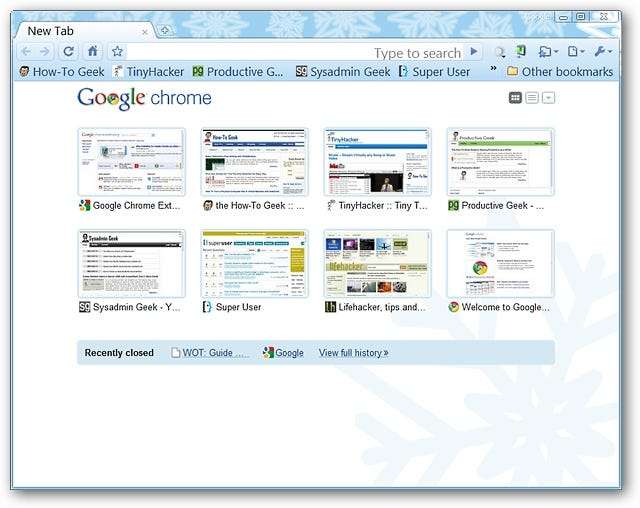
Task: Click the 'Google Chrome Ext...' title text
Action: coord(136,206)
